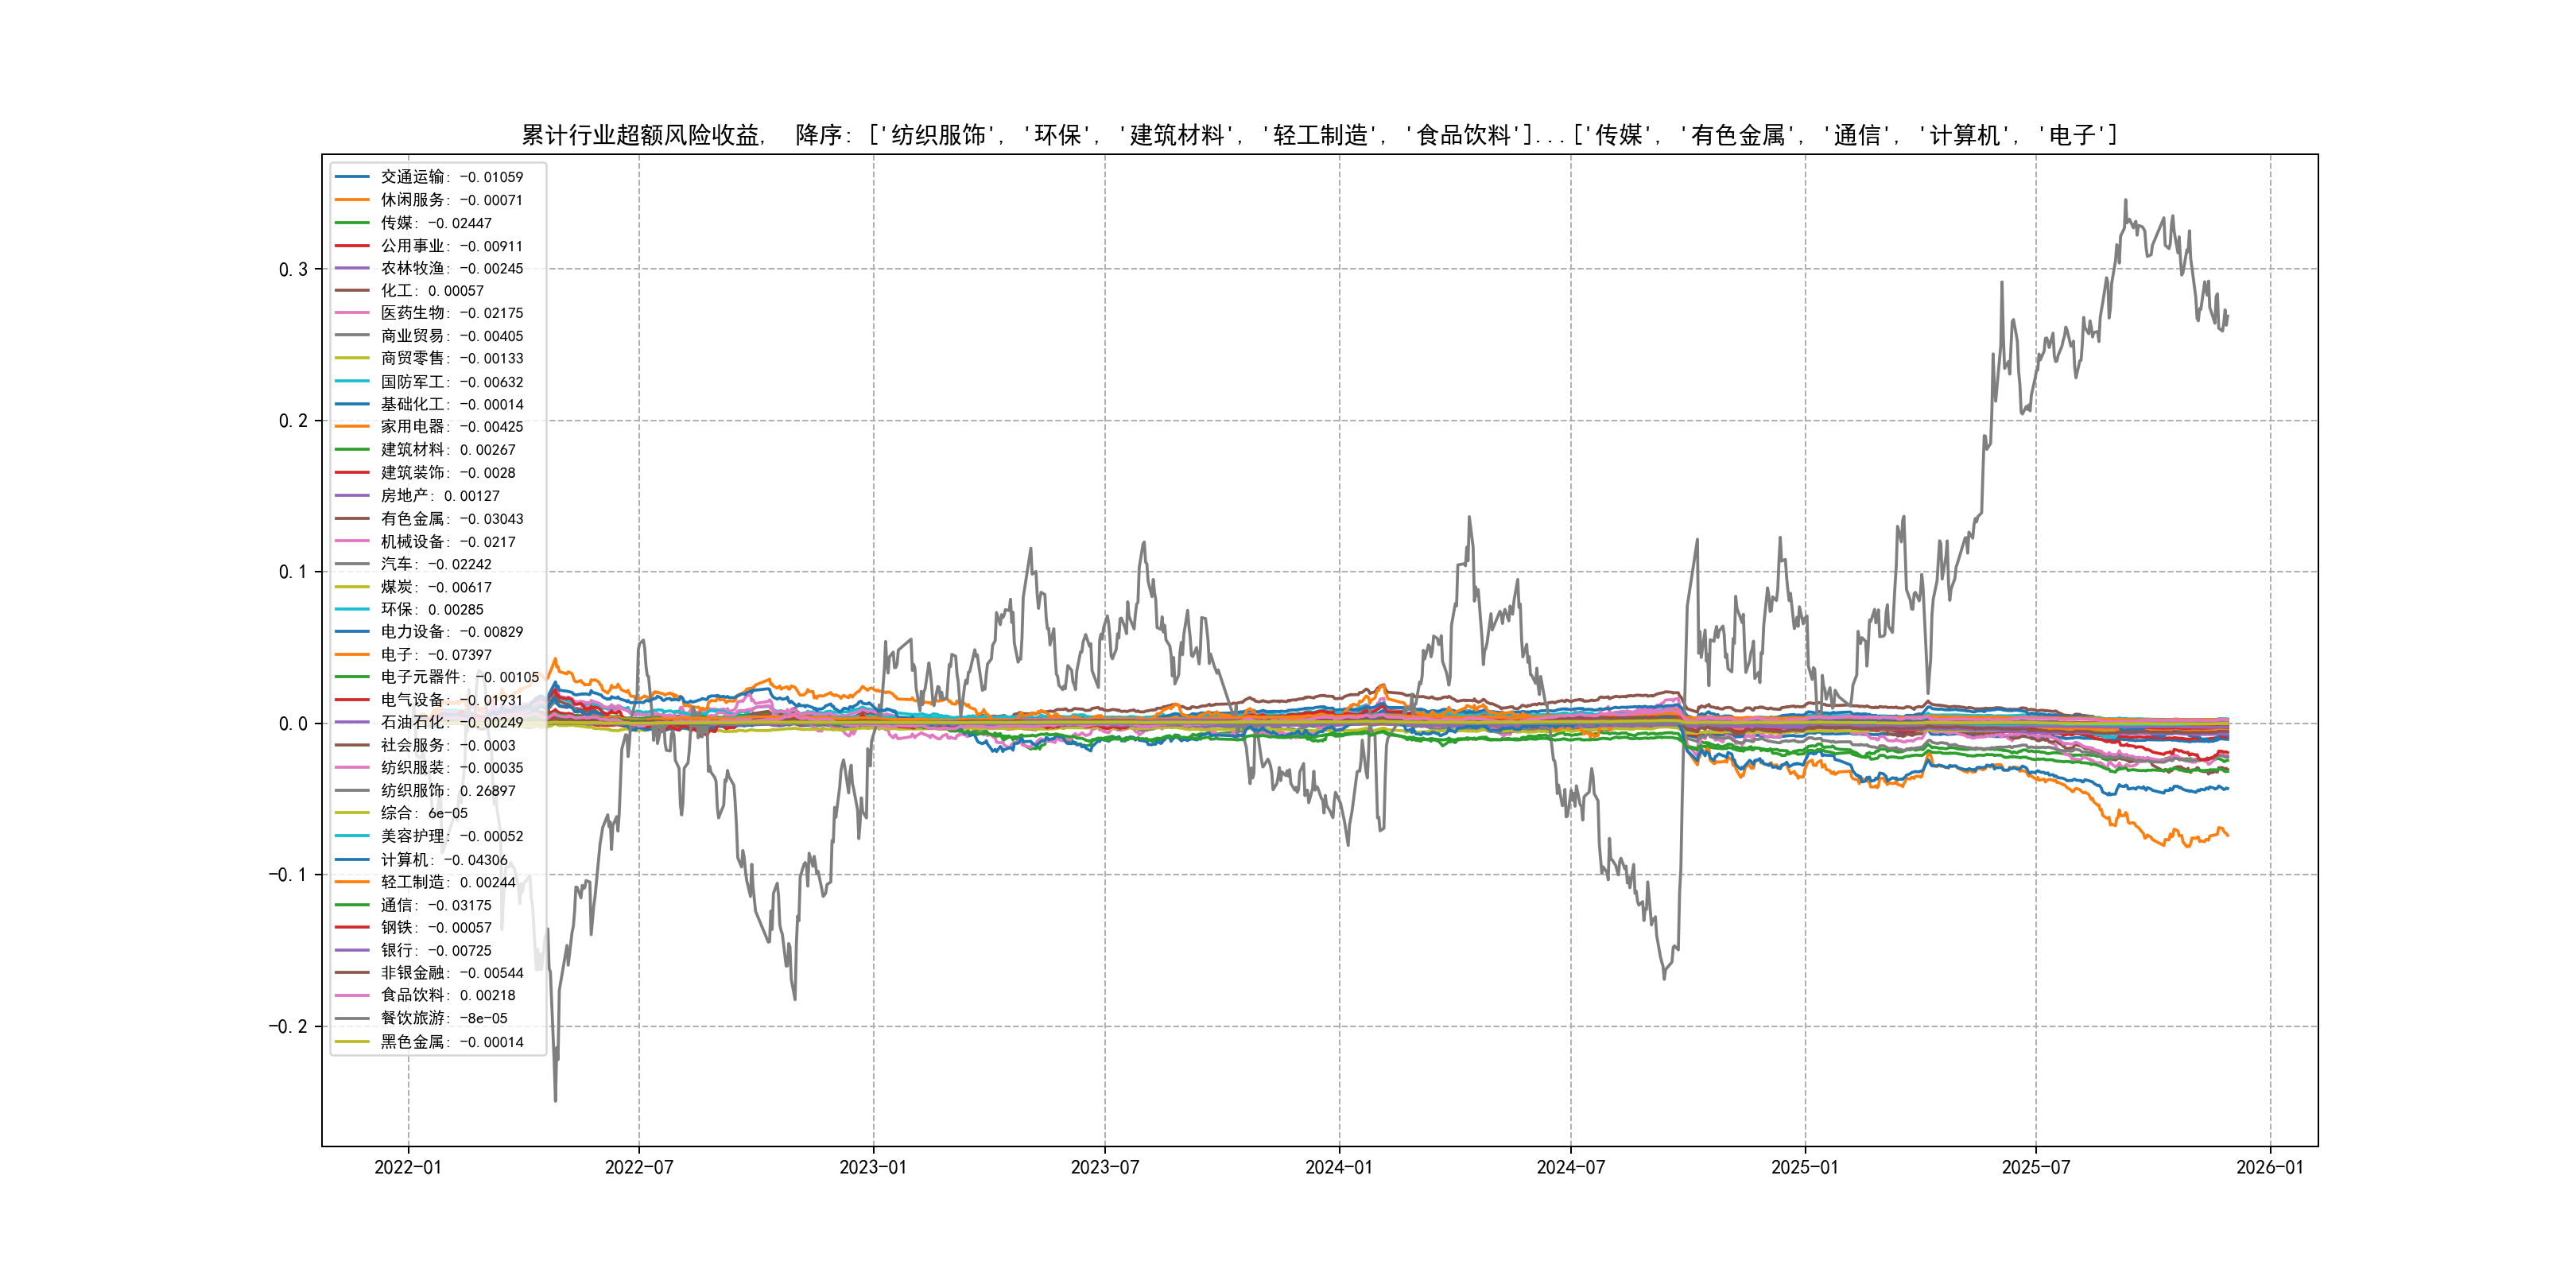
Task: Click the chart title text
Action: click(1318, 135)
